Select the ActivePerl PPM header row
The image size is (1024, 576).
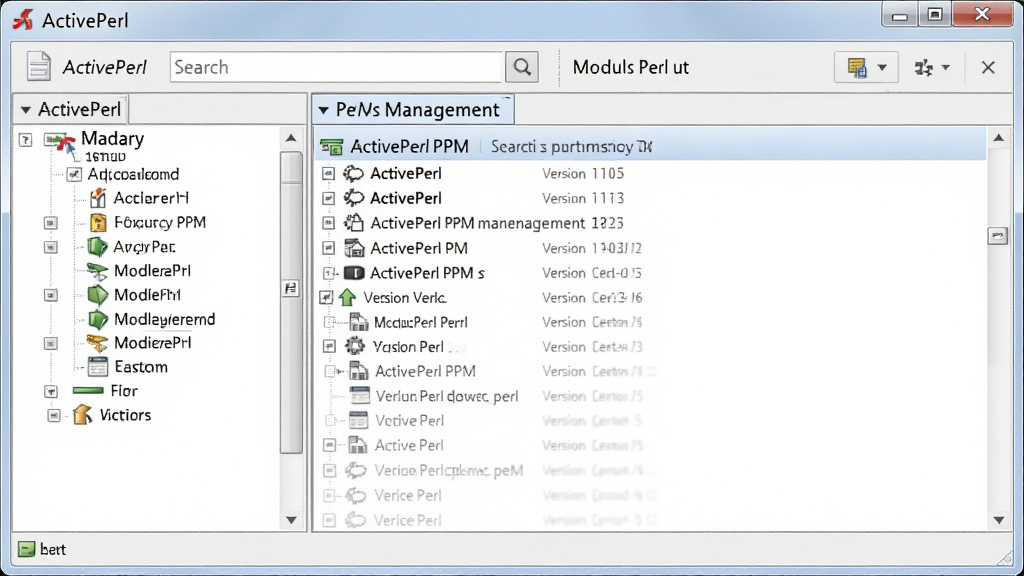pyautogui.click(x=651, y=146)
